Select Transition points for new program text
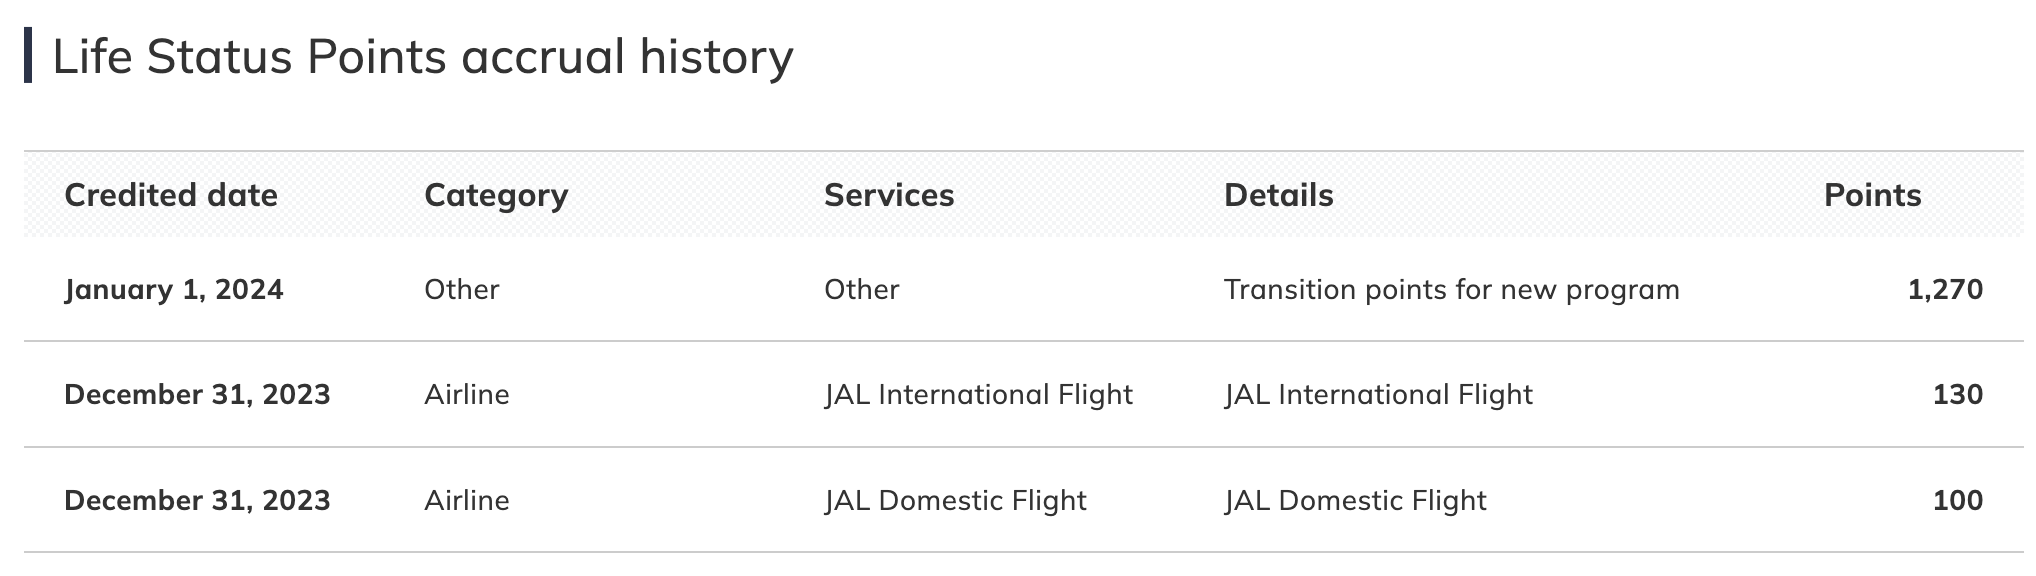The image size is (2036, 576). 1451,290
